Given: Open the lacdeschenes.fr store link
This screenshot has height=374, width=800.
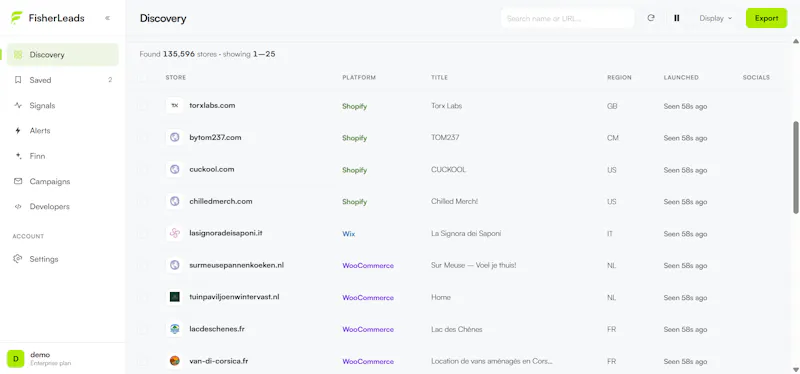Looking at the screenshot, I should tap(217, 329).
